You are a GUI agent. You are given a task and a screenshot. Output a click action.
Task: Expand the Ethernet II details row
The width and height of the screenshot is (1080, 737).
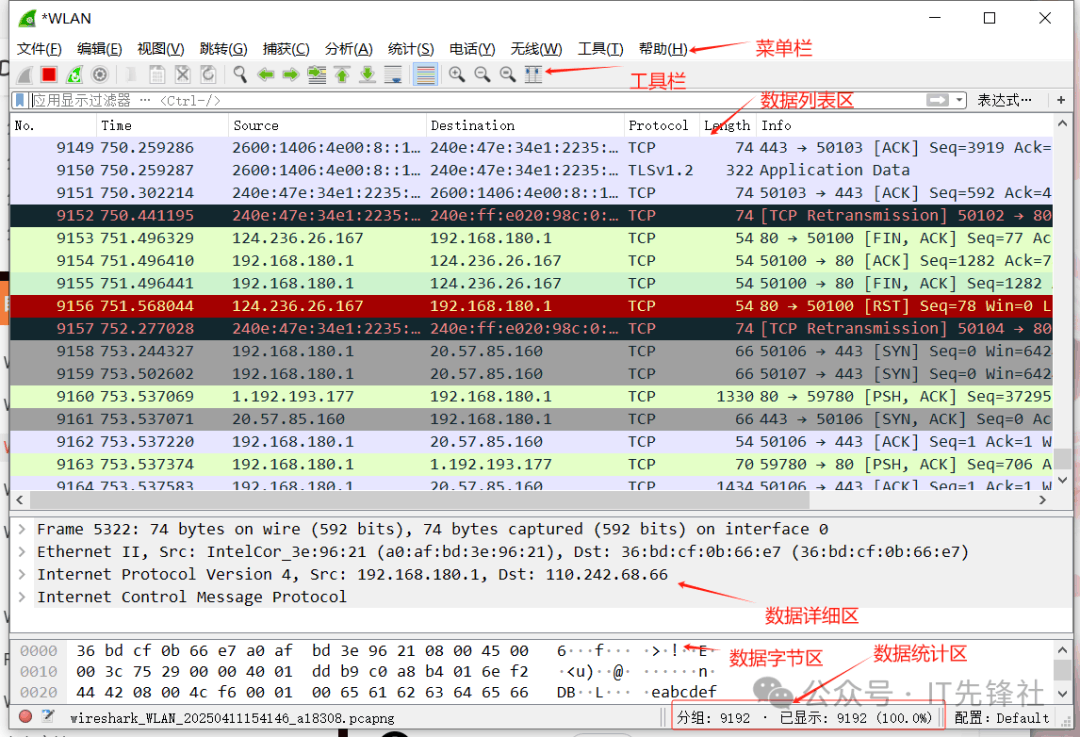click(x=21, y=552)
